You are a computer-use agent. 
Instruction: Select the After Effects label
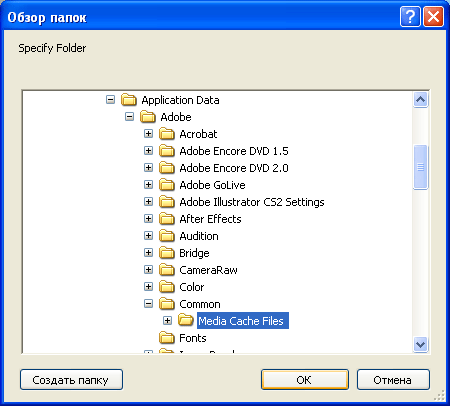click(210, 219)
